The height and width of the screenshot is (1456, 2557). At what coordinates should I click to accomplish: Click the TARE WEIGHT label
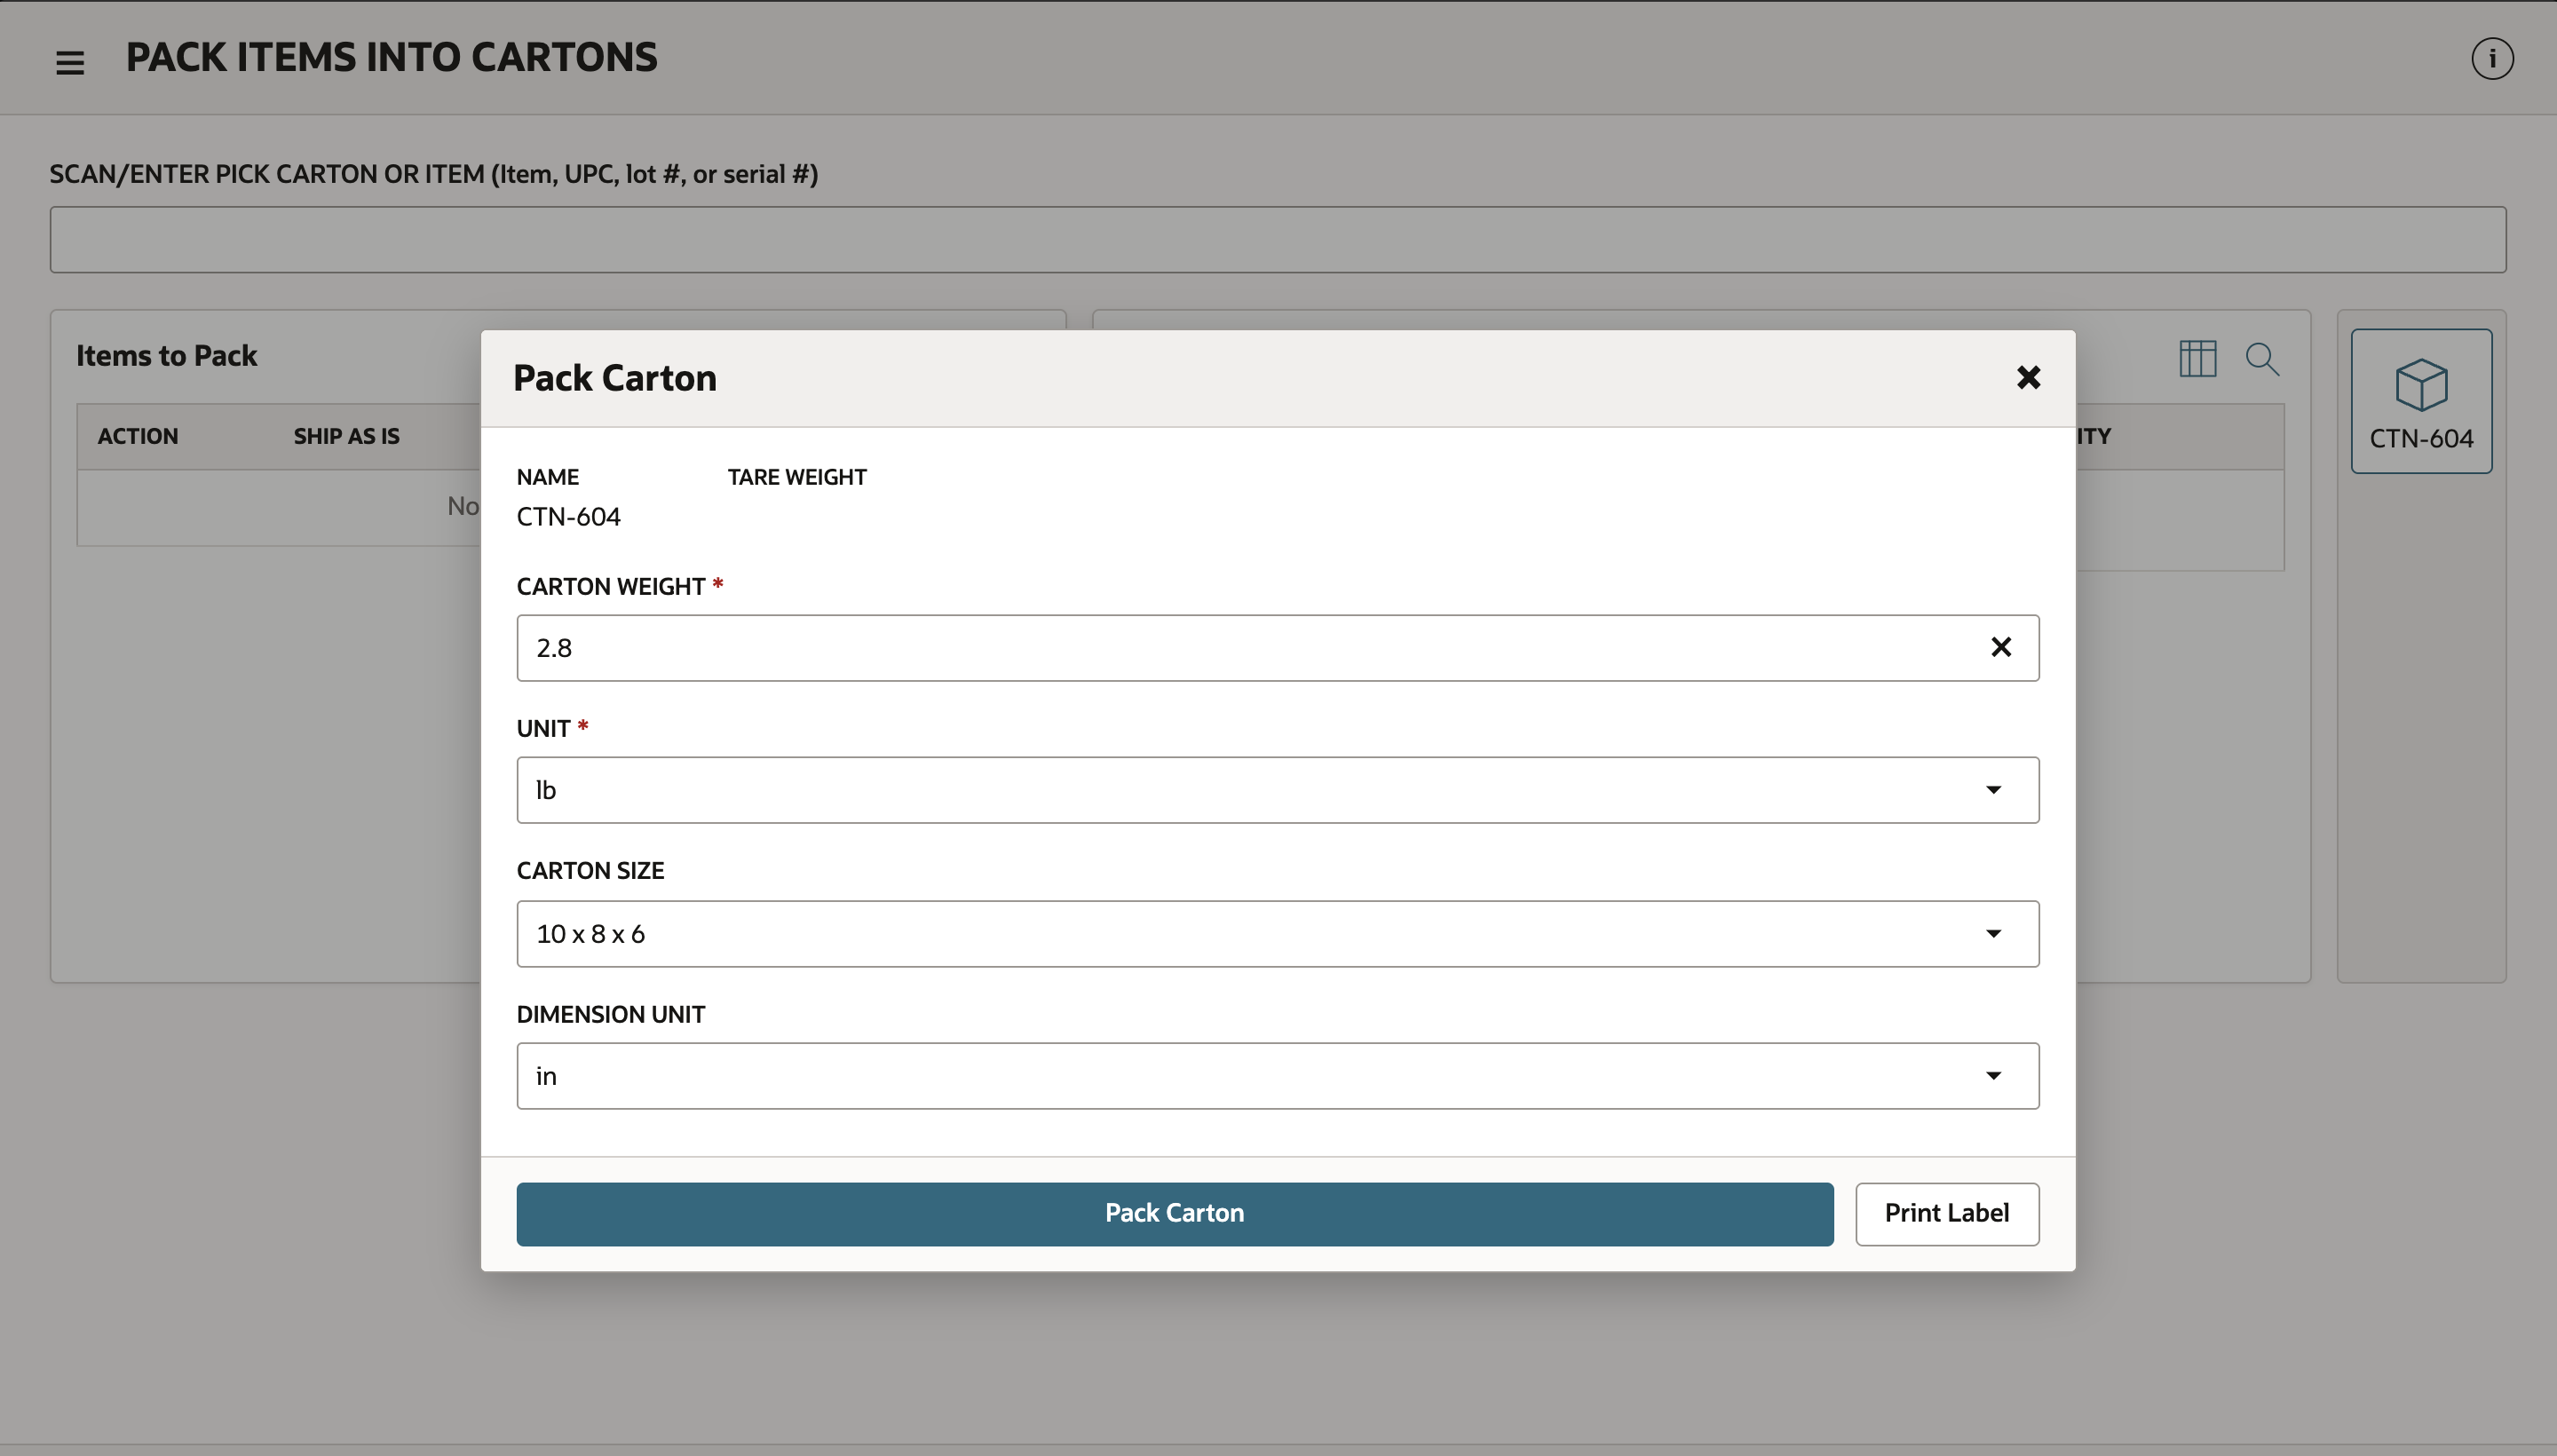tap(797, 477)
